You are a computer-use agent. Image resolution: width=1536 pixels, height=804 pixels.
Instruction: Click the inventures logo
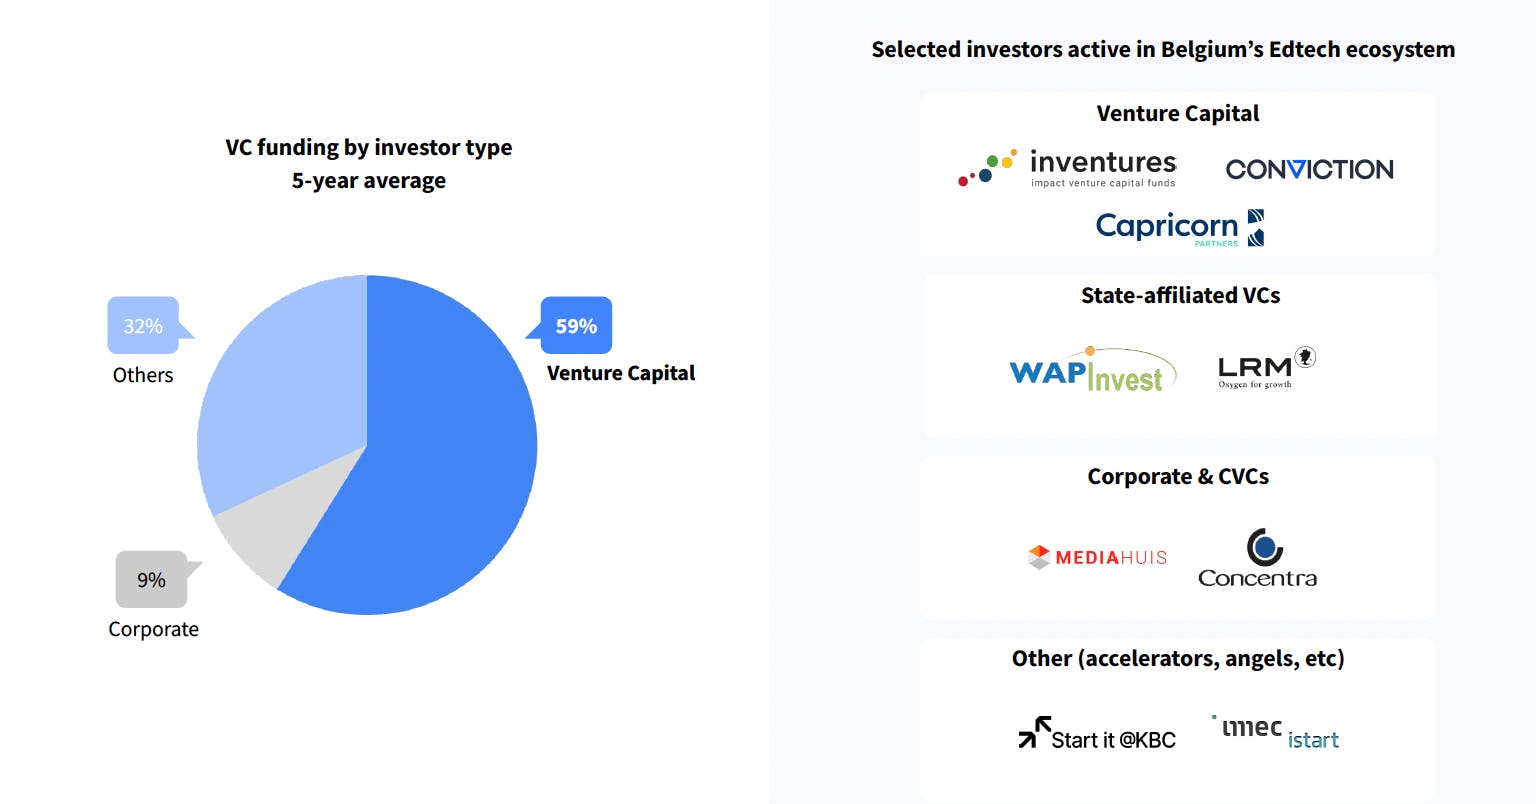[1067, 168]
